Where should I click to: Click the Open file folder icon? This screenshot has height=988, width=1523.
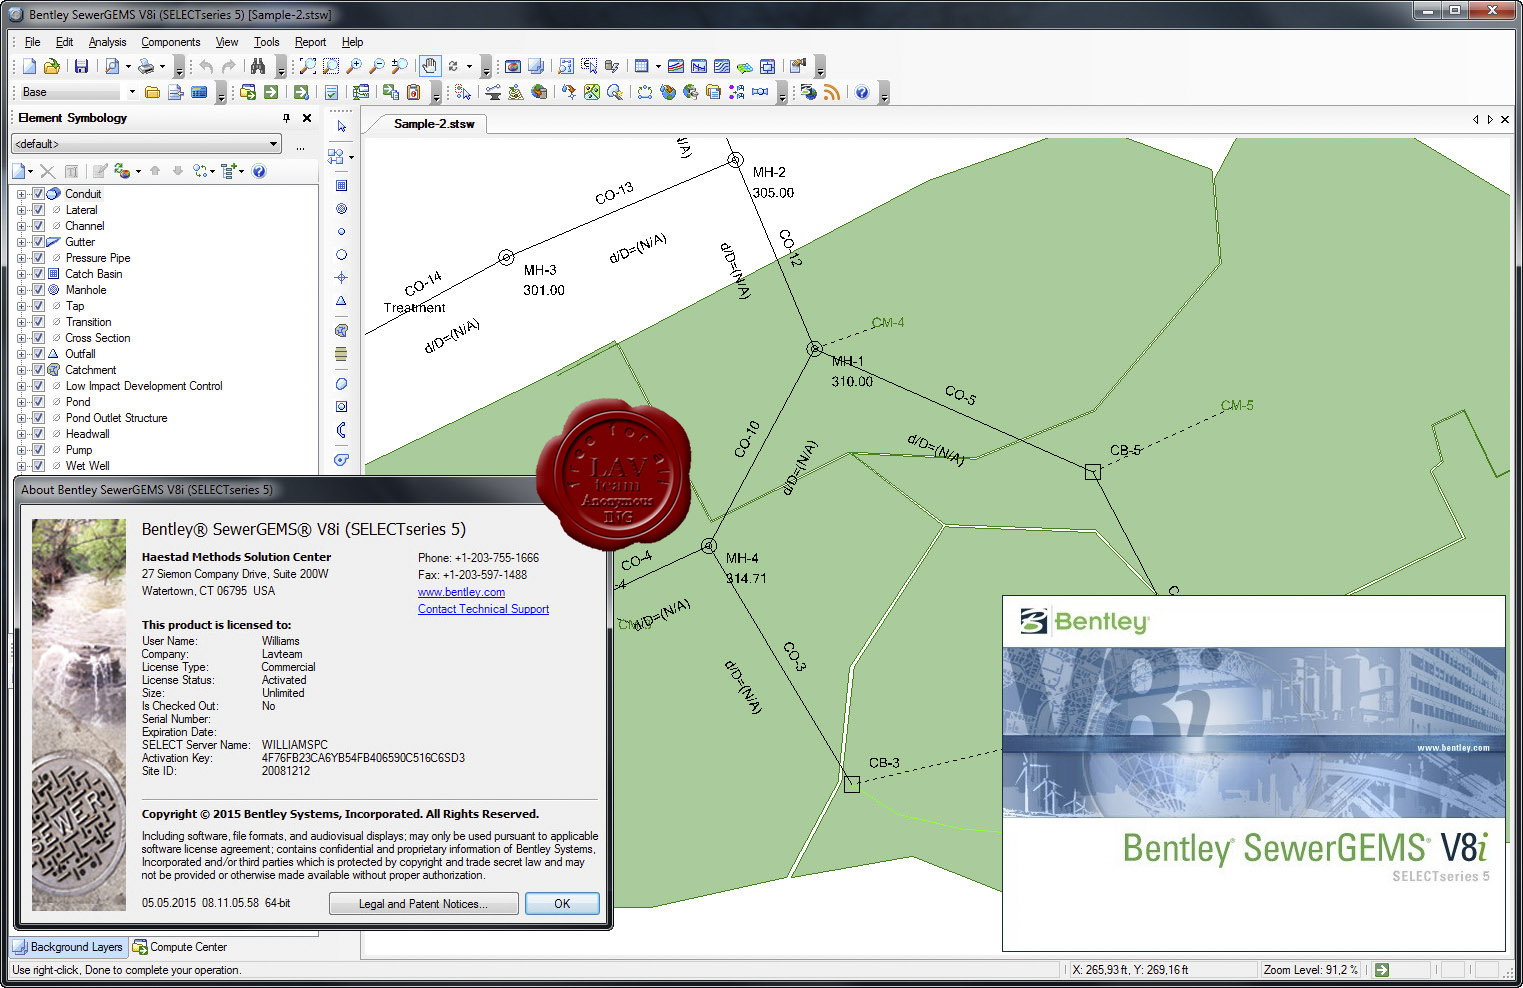[x=51, y=66]
